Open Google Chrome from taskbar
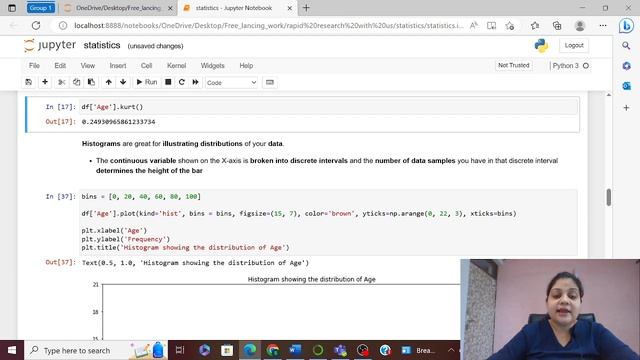The image size is (640, 360). 273,350
